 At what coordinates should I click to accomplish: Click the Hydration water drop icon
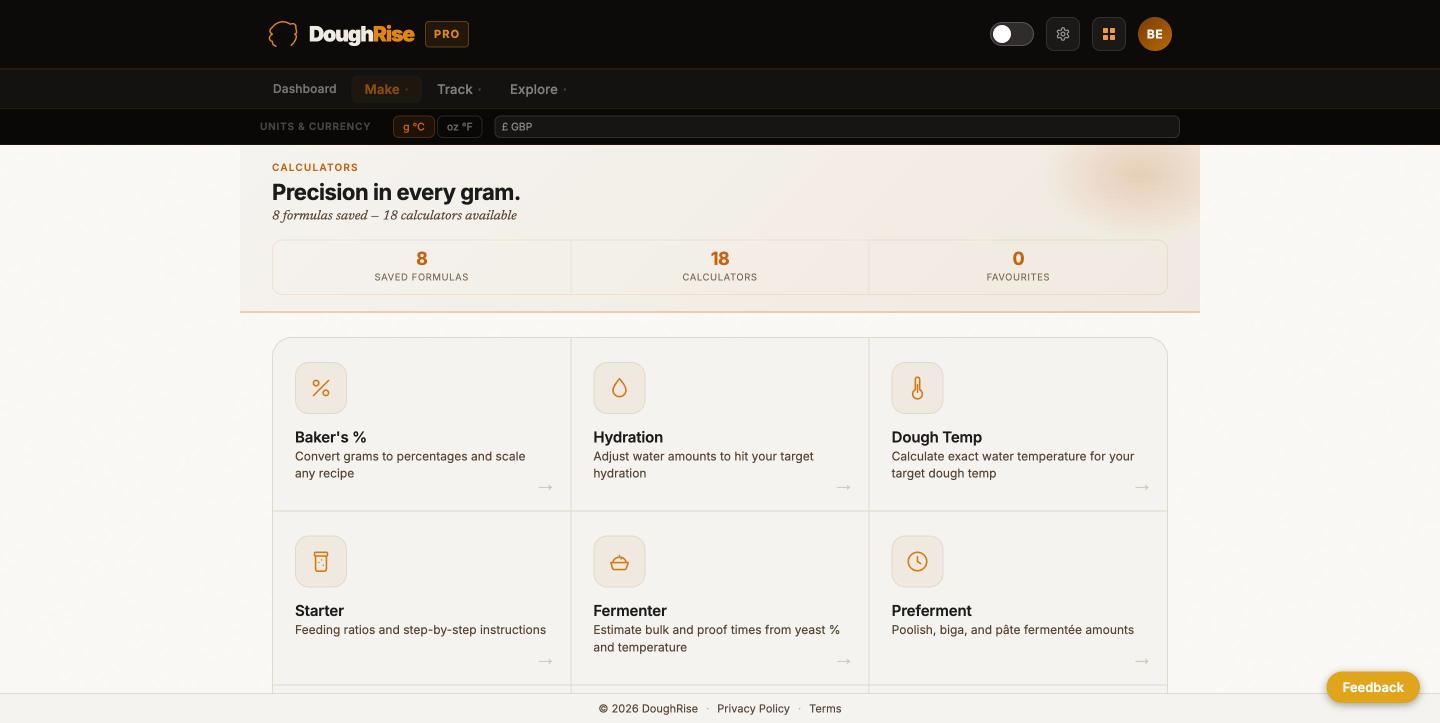point(619,388)
